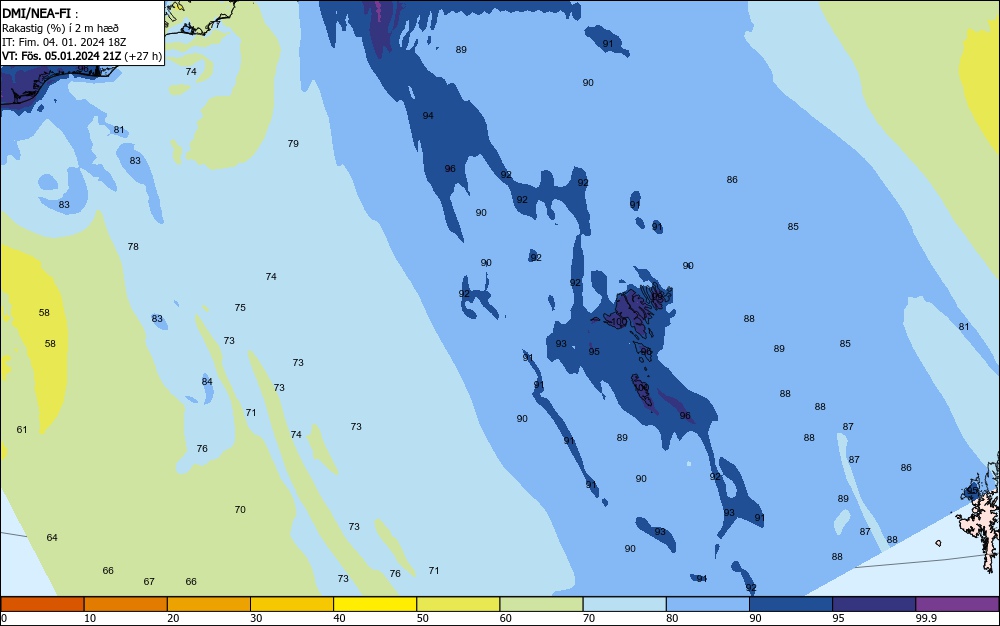
Task: Click the map humidity value 67
Action: coord(149,581)
